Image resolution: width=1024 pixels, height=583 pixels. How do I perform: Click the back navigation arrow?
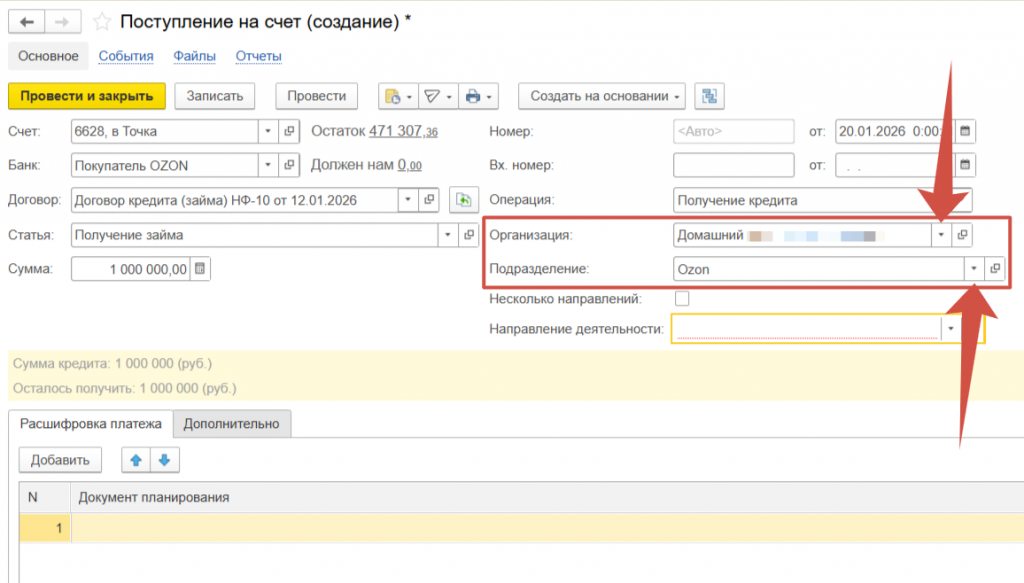pos(27,21)
